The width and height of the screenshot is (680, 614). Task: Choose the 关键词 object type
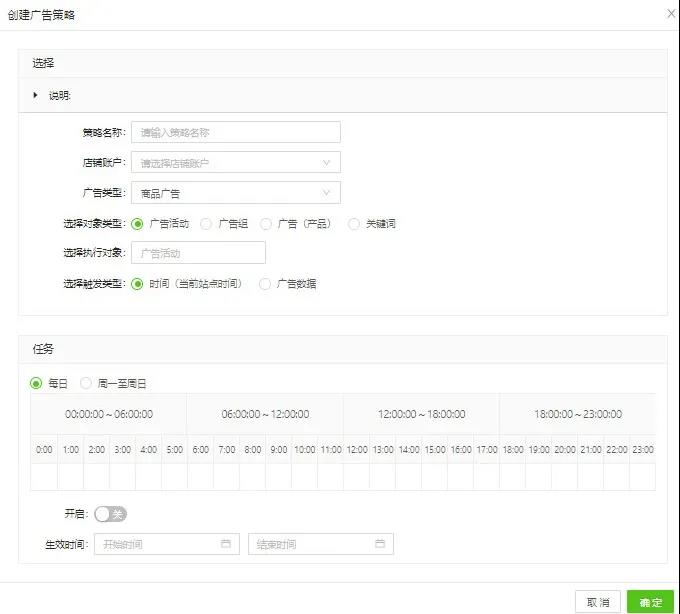point(354,224)
